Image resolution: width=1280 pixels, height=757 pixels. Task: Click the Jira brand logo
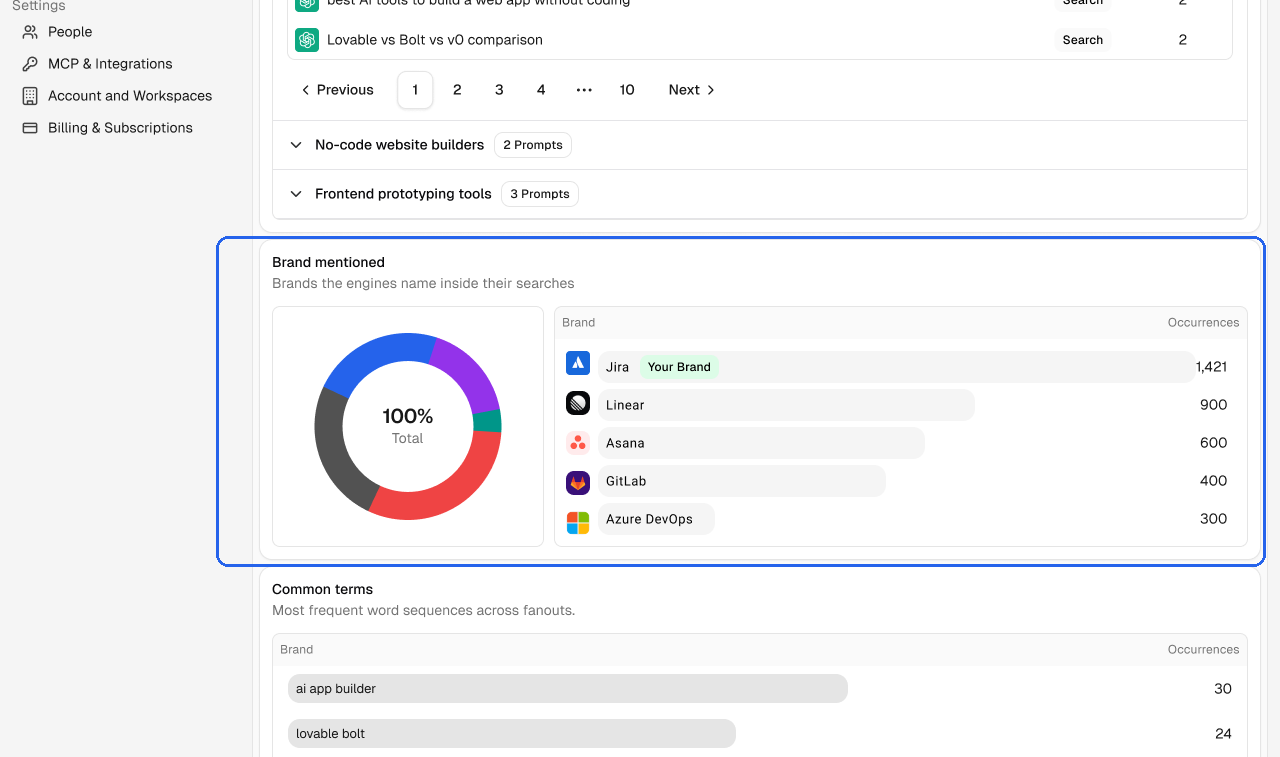(x=578, y=363)
